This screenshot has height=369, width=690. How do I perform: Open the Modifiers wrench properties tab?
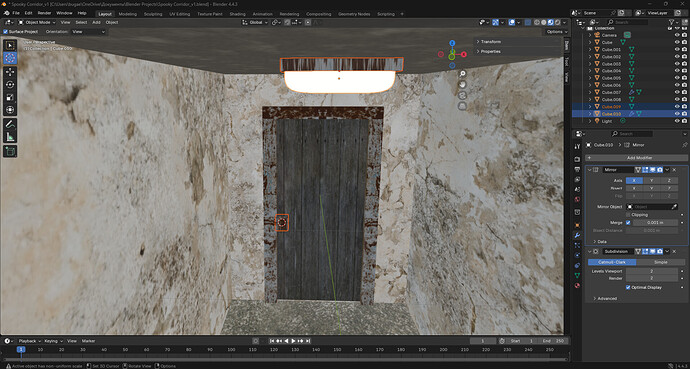pyautogui.click(x=577, y=235)
